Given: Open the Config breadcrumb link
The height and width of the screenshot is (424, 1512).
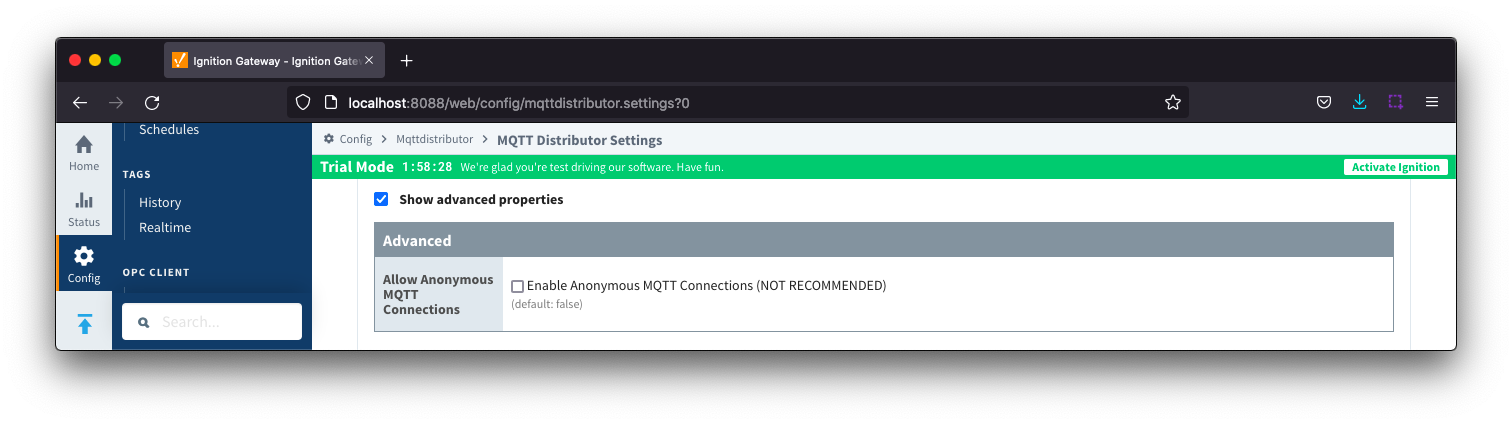Looking at the screenshot, I should coord(355,139).
